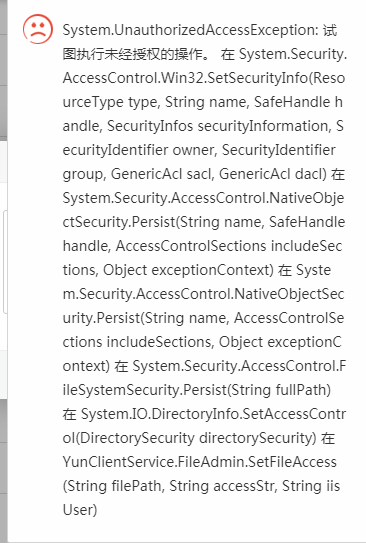Click the 'tions, Object exceptionContext' line
This screenshot has height=543, width=366.
click(x=168, y=270)
